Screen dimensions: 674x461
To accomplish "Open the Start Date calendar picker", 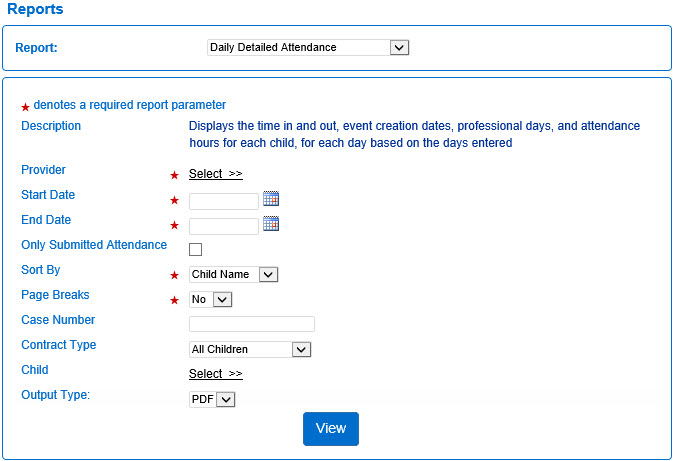I will pos(270,199).
